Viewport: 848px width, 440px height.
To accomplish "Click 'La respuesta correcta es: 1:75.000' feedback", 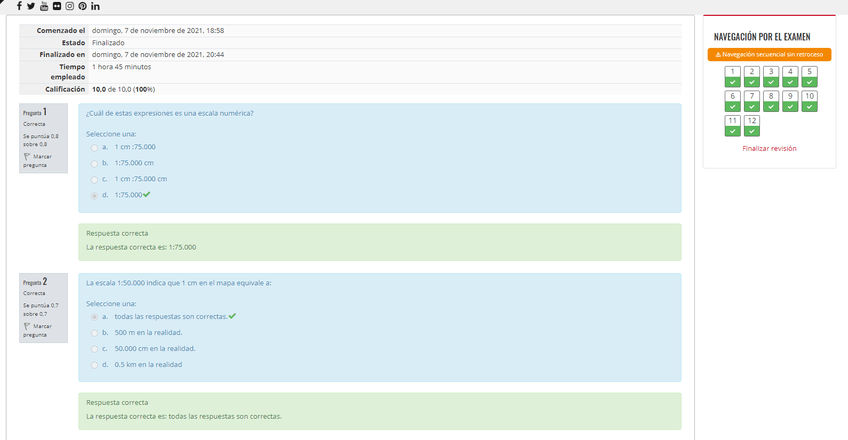I will click(x=141, y=247).
